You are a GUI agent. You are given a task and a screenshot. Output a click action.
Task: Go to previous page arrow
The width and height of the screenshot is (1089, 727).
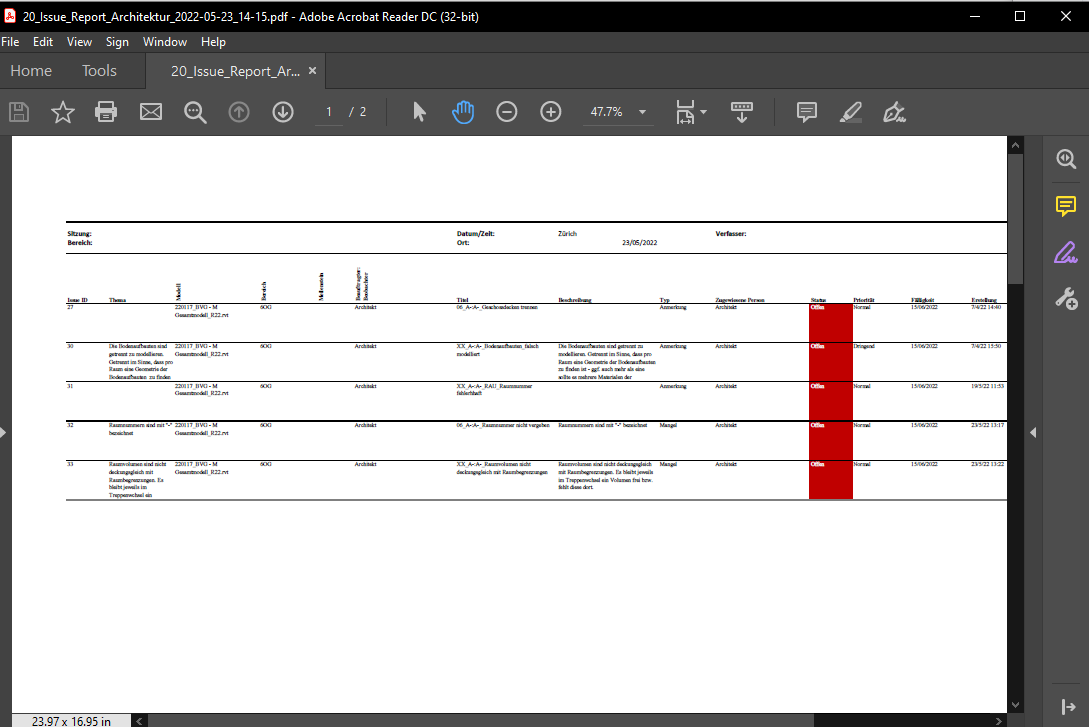[x=239, y=112]
